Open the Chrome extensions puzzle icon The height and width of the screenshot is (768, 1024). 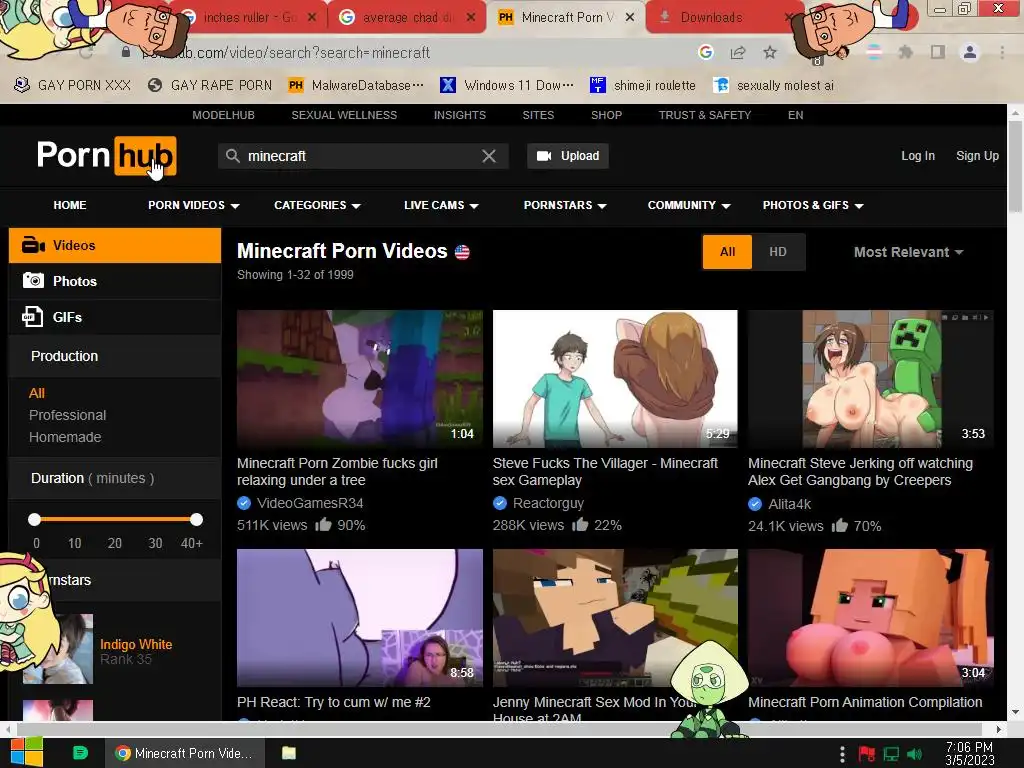pos(905,52)
